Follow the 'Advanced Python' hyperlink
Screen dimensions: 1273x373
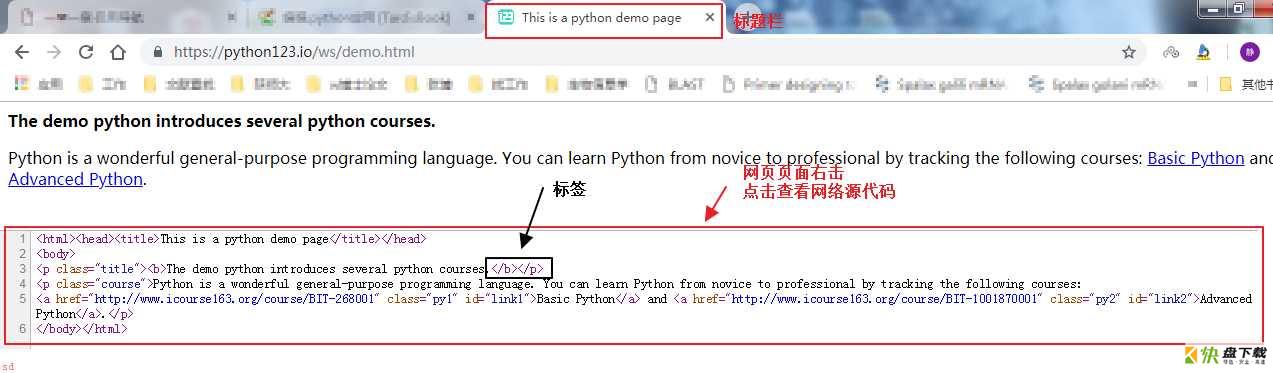tap(76, 180)
